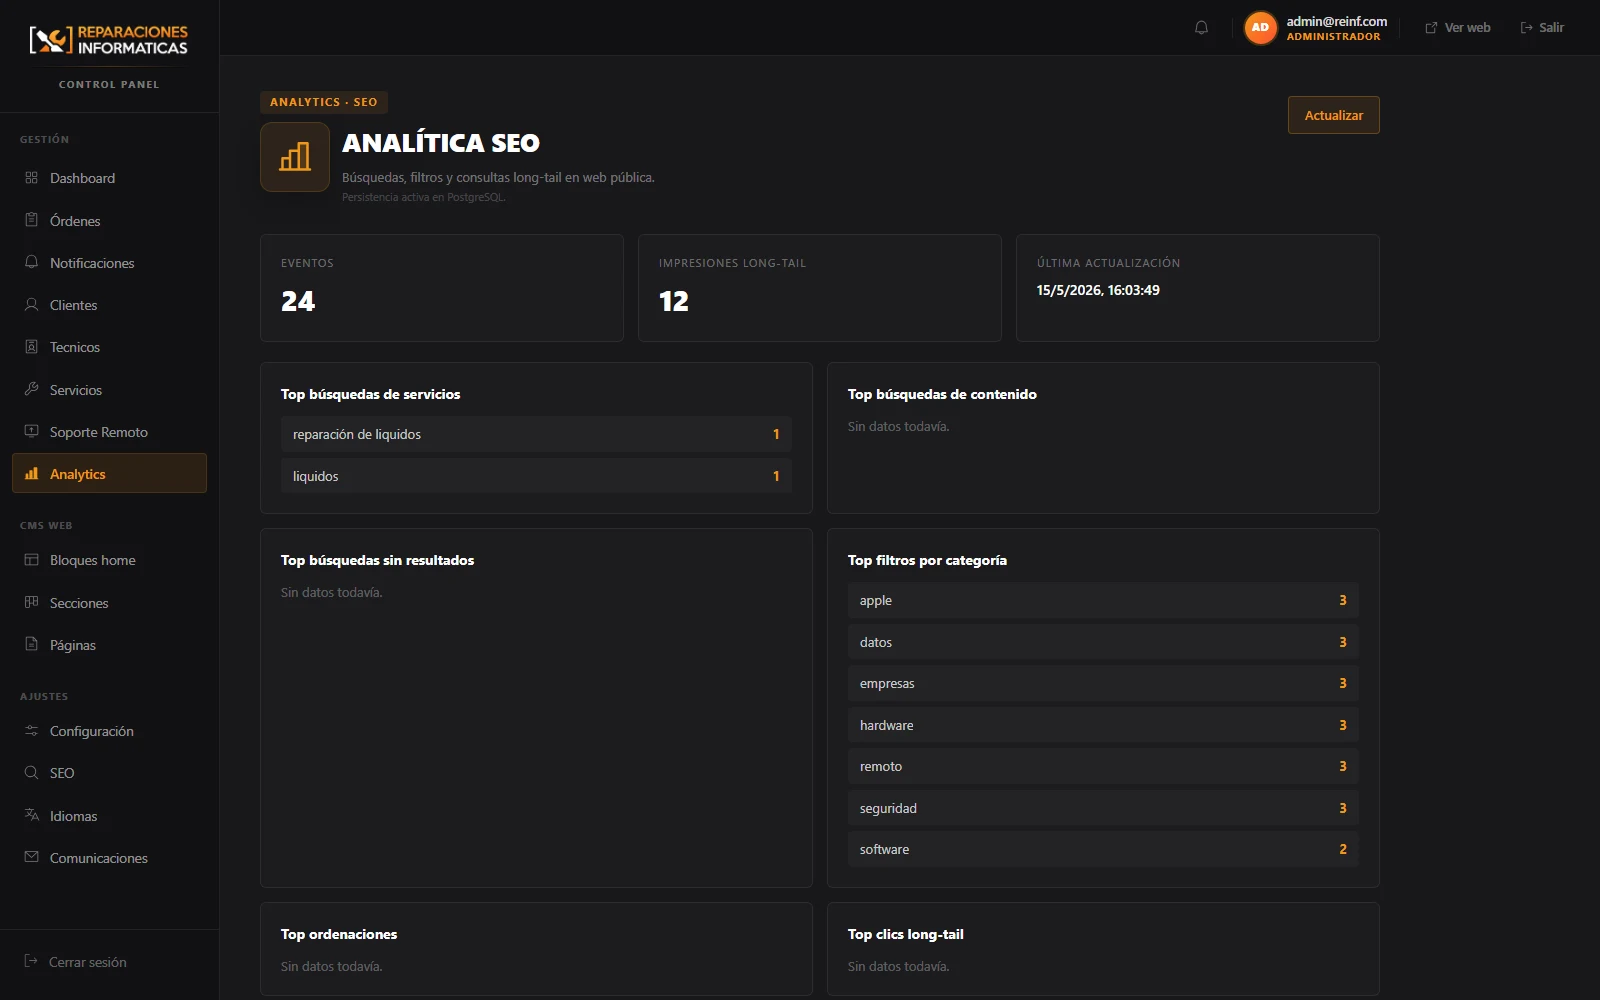Open Idiomas in the sidebar
1600x1000 pixels.
pyautogui.click(x=109, y=816)
